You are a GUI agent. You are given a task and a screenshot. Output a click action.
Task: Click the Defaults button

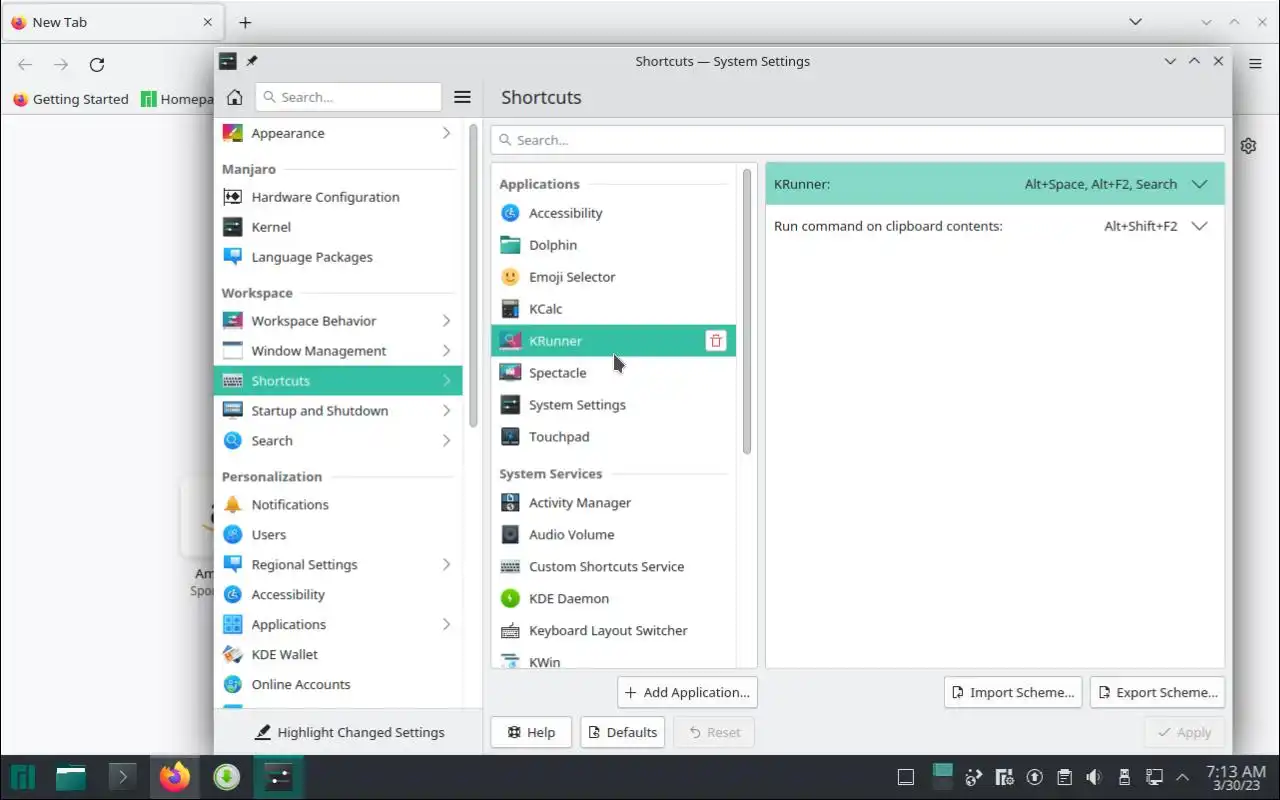[x=623, y=732]
